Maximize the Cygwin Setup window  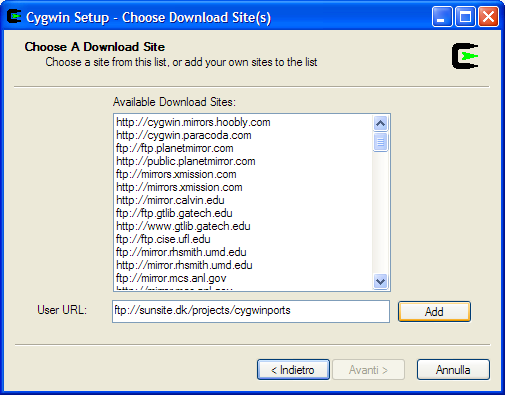[x=465, y=17]
